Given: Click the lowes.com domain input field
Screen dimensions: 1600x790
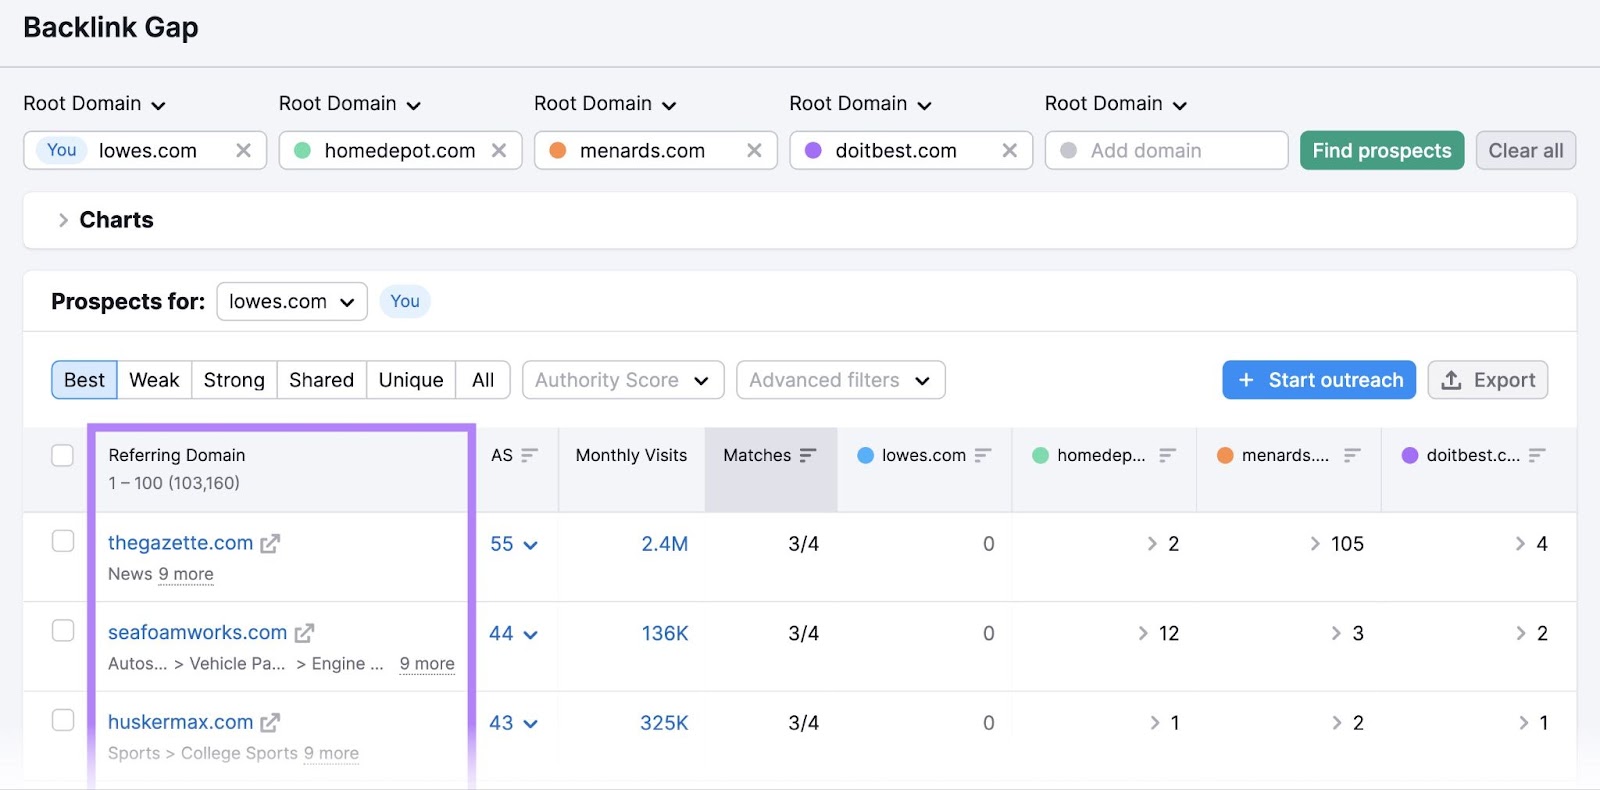Looking at the screenshot, I should coord(145,150).
